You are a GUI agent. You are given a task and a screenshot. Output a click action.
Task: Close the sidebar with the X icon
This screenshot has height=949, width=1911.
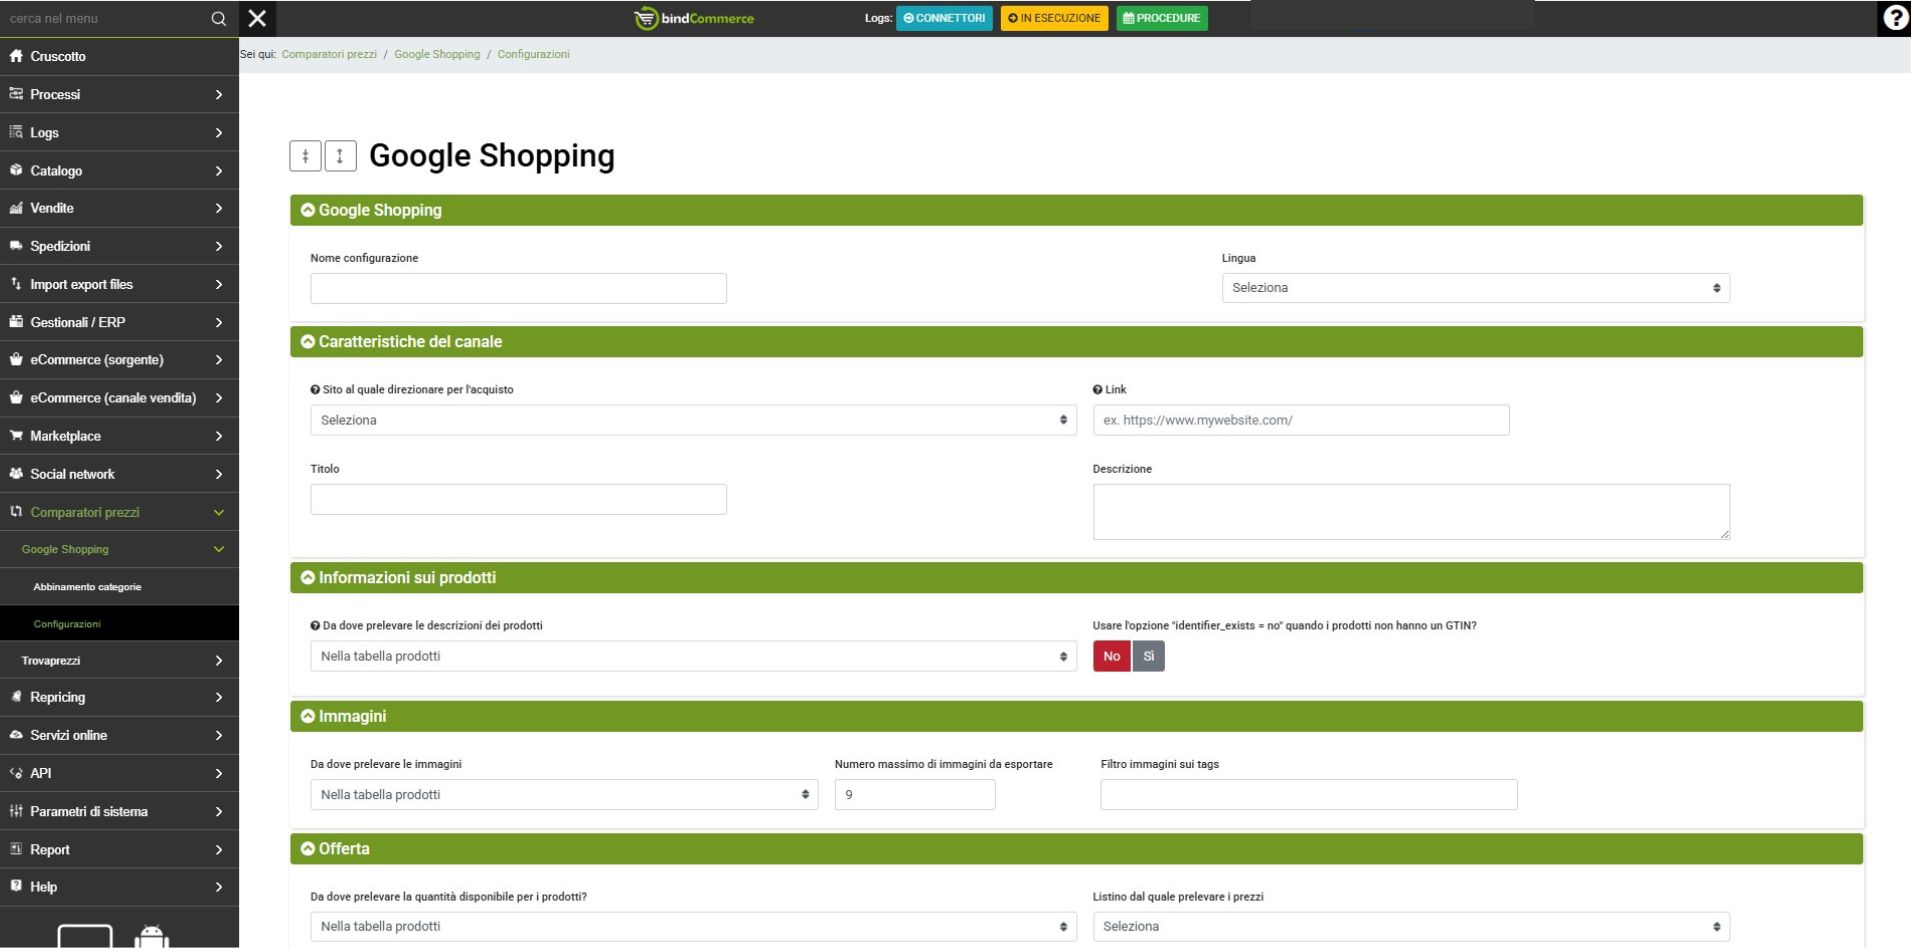point(257,18)
